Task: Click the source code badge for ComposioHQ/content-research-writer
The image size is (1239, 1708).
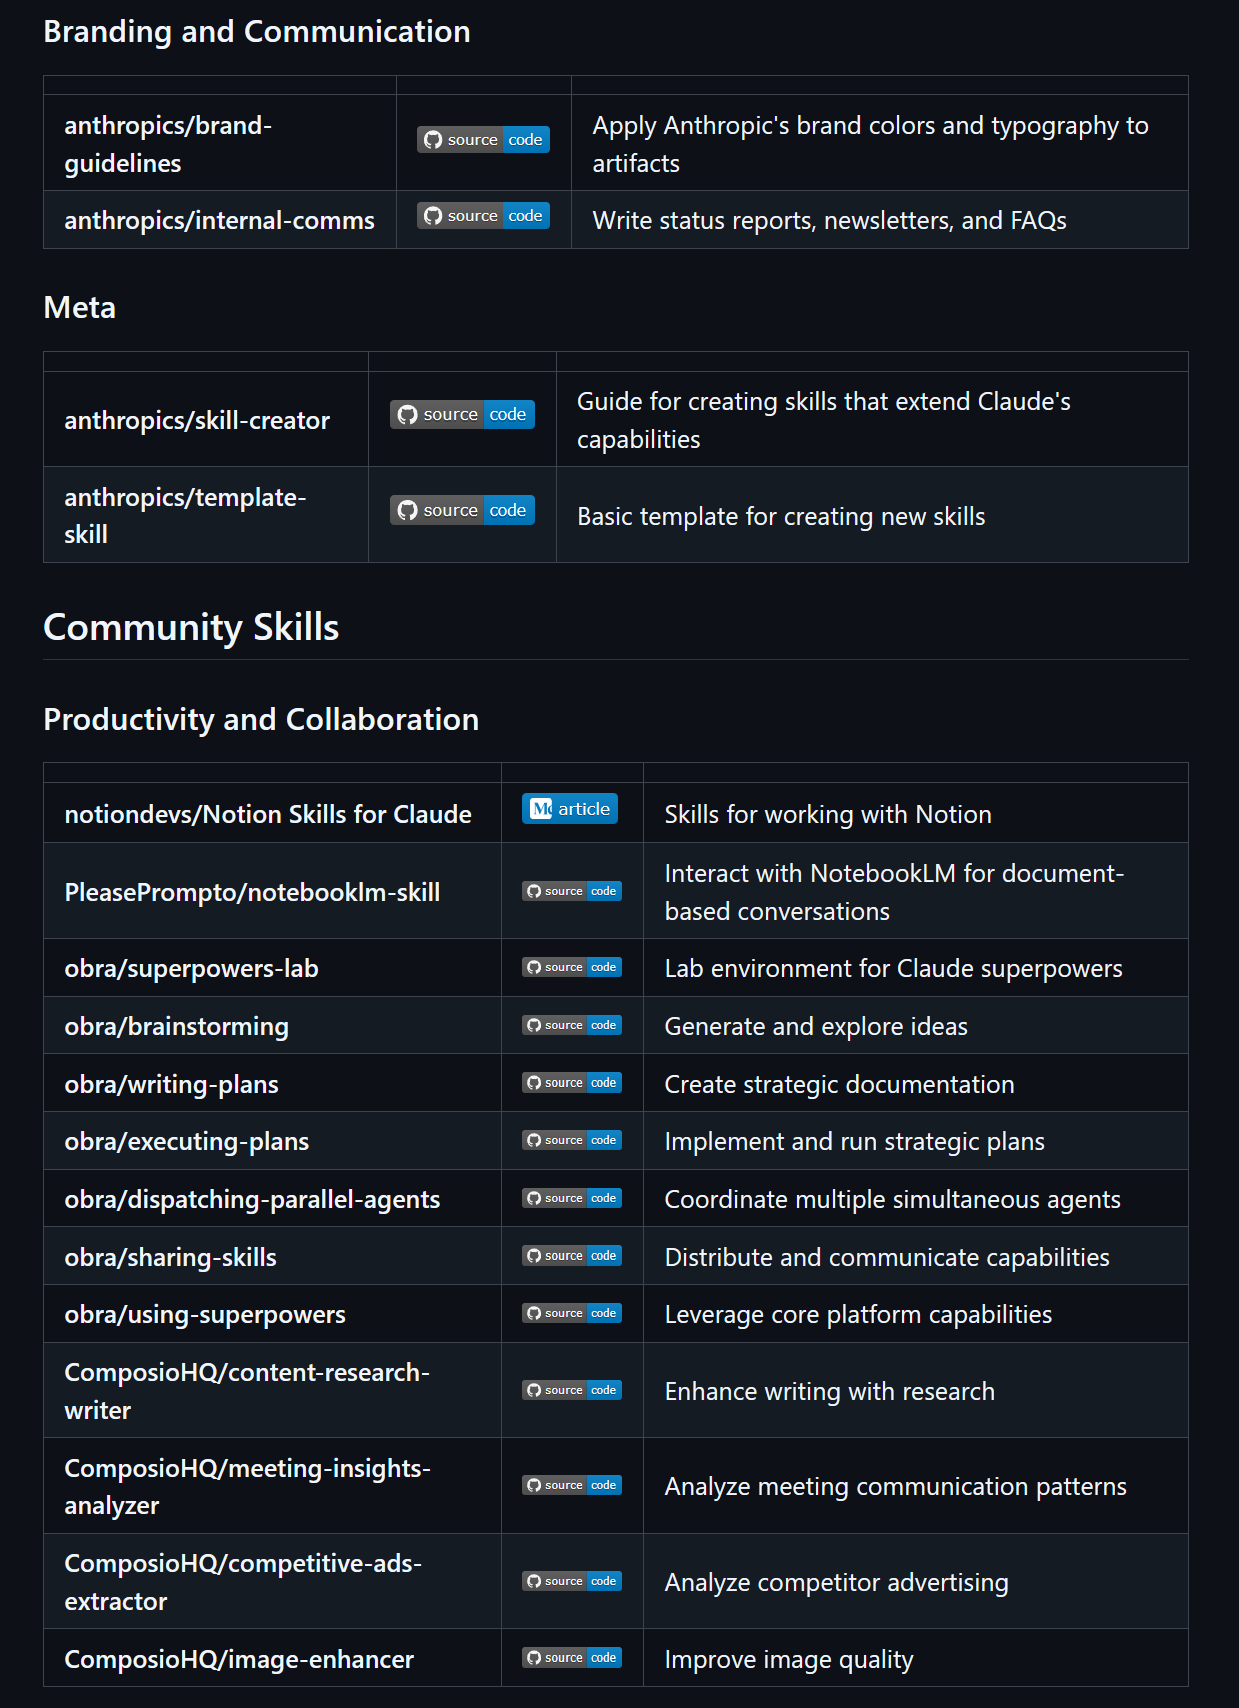Action: click(572, 1391)
